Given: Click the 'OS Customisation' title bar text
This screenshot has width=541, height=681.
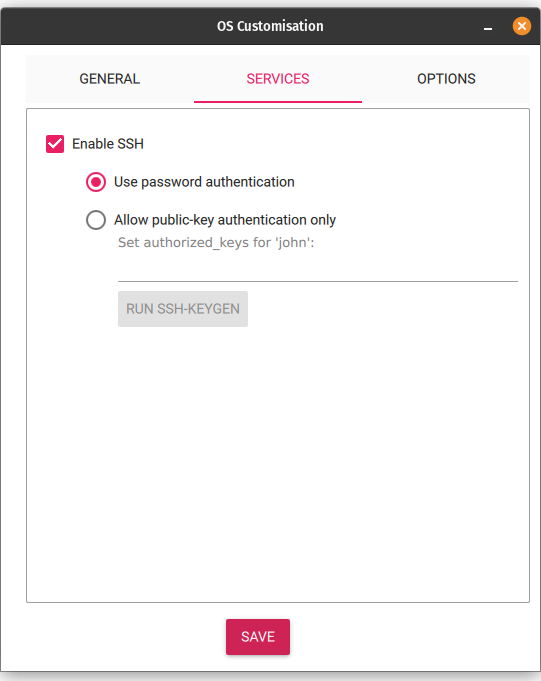Looking at the screenshot, I should tap(270, 26).
